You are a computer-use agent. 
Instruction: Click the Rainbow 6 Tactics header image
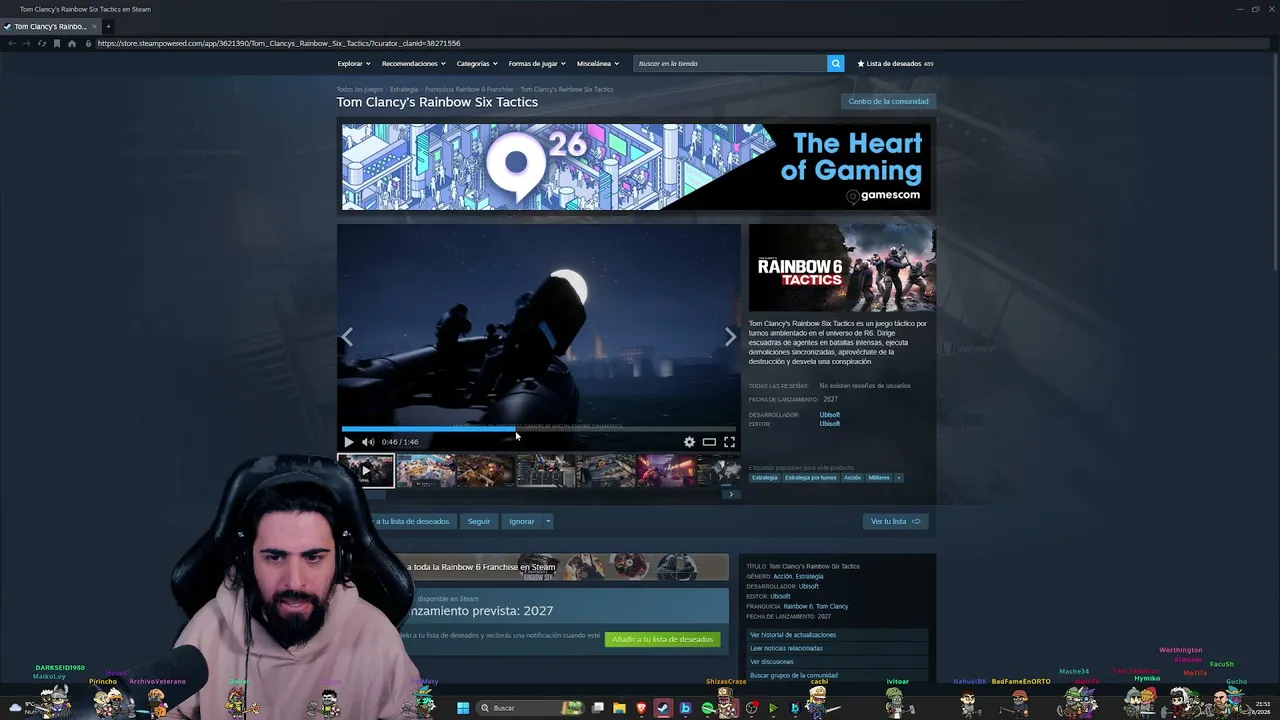pos(842,268)
